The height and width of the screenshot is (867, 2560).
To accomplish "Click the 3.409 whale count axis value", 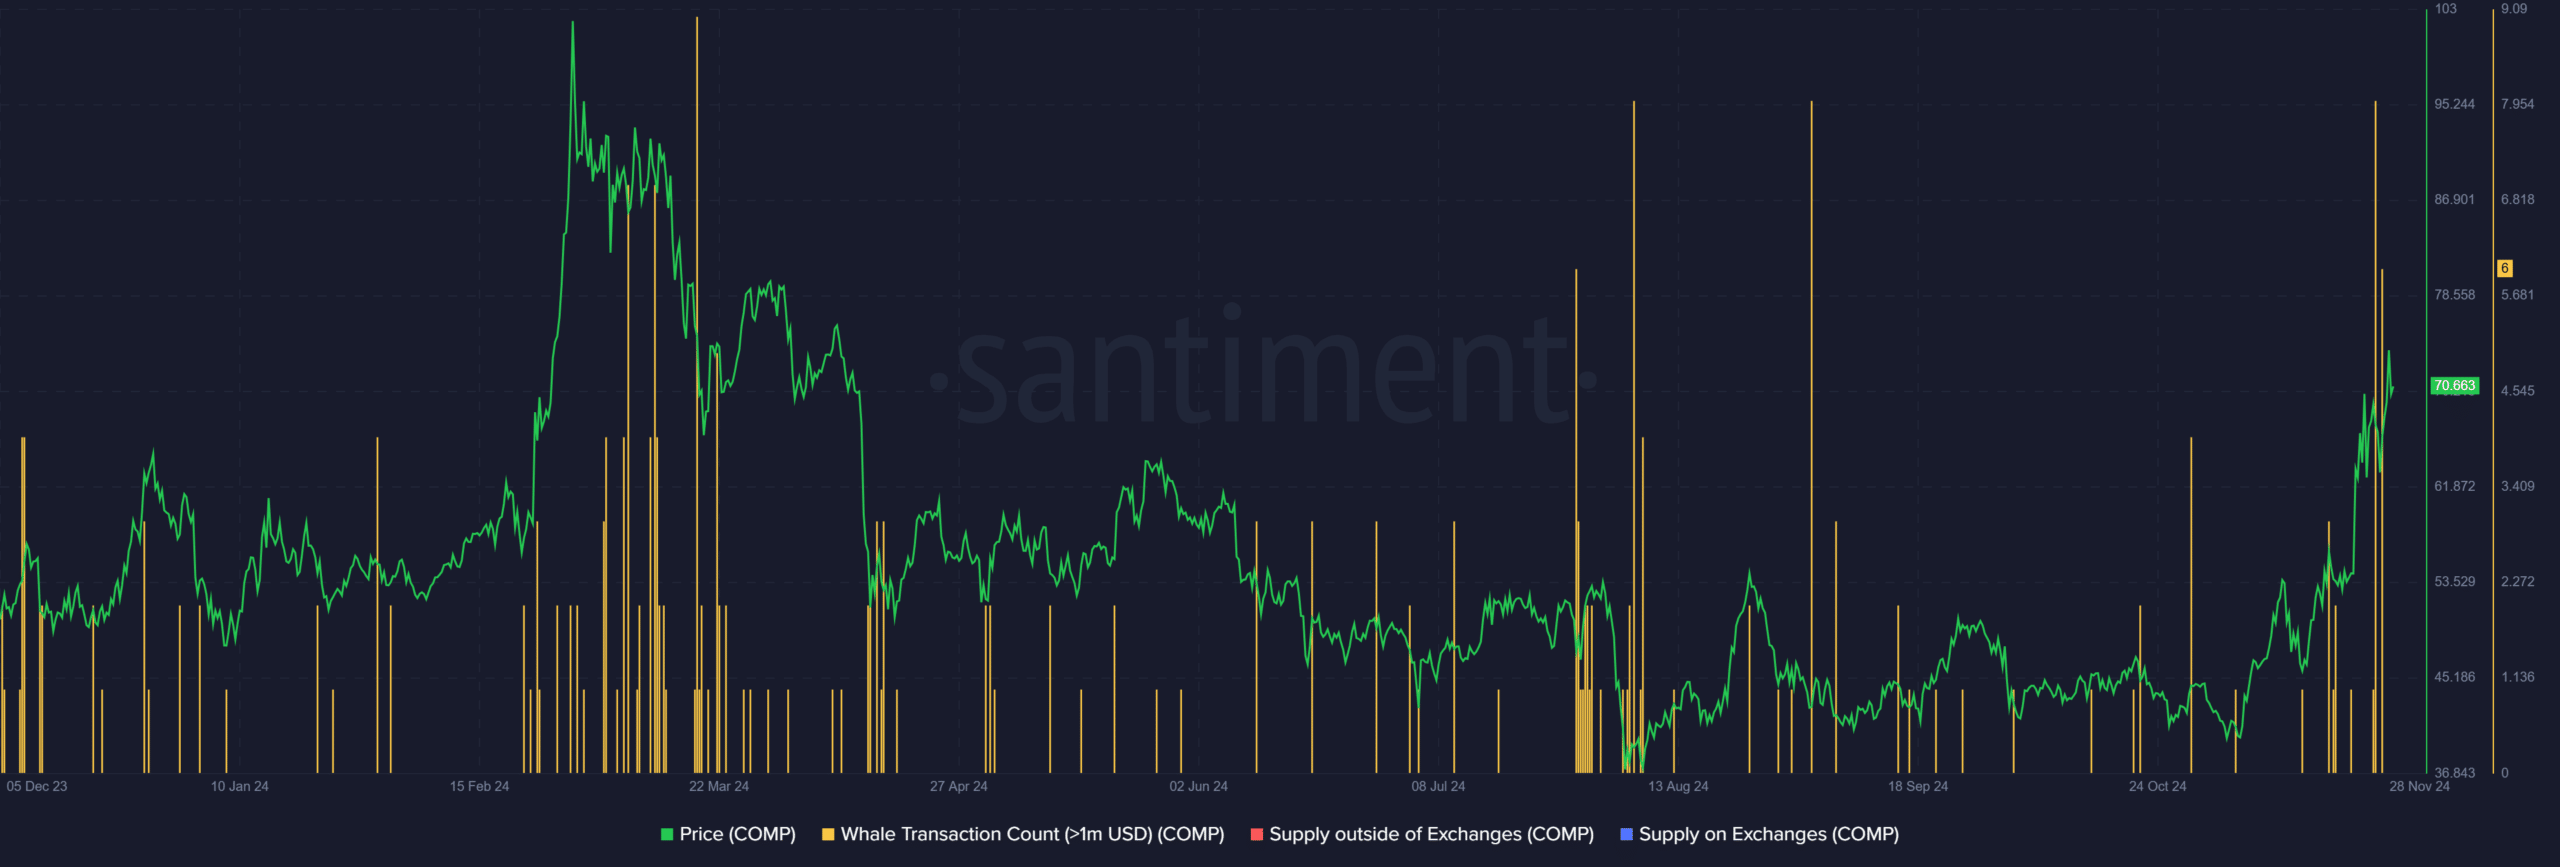I will tap(2518, 486).
